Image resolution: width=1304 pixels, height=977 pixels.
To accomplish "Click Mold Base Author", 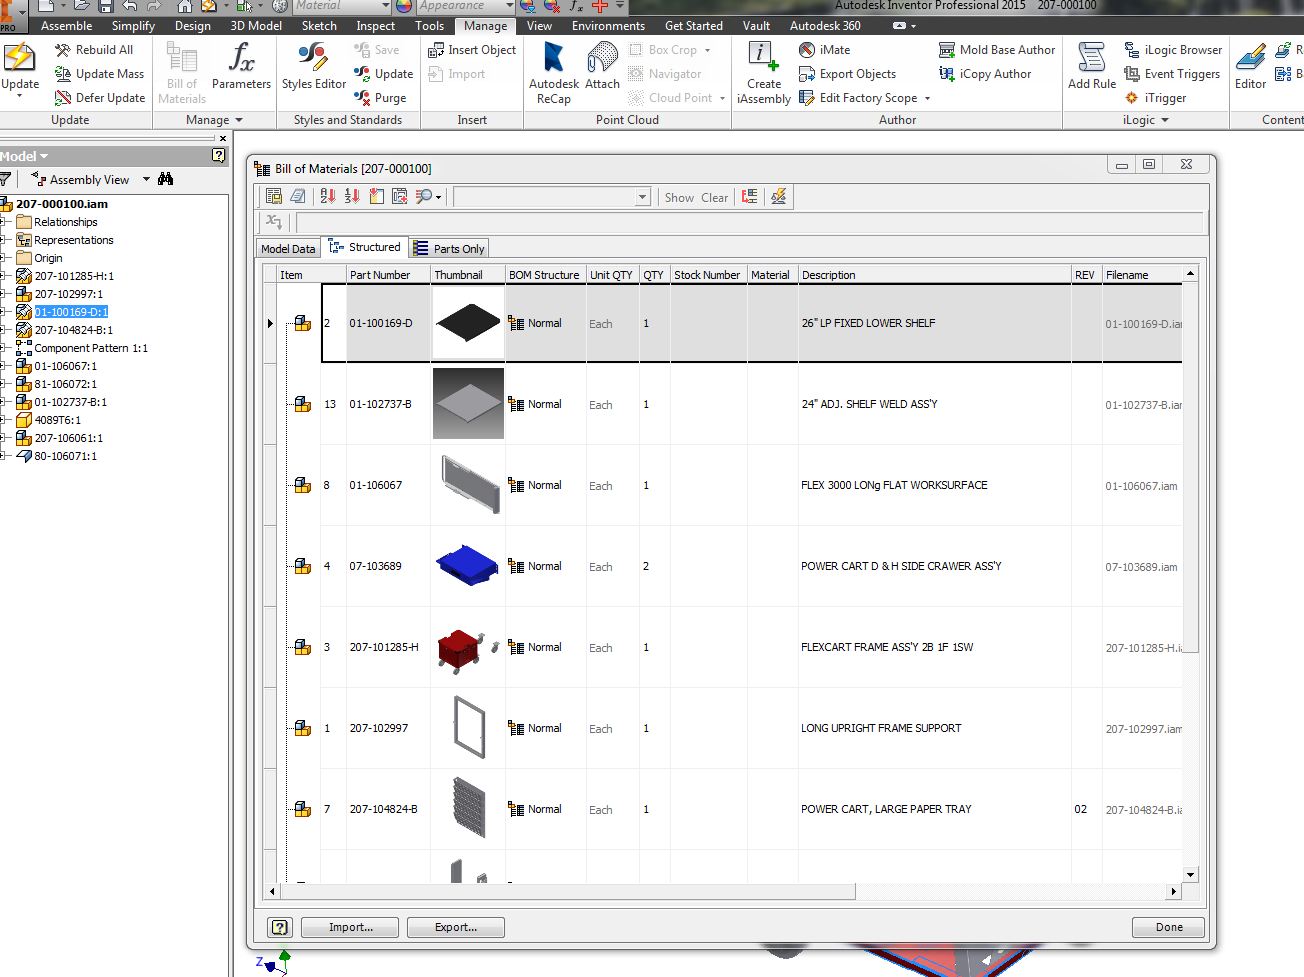I will coord(997,50).
